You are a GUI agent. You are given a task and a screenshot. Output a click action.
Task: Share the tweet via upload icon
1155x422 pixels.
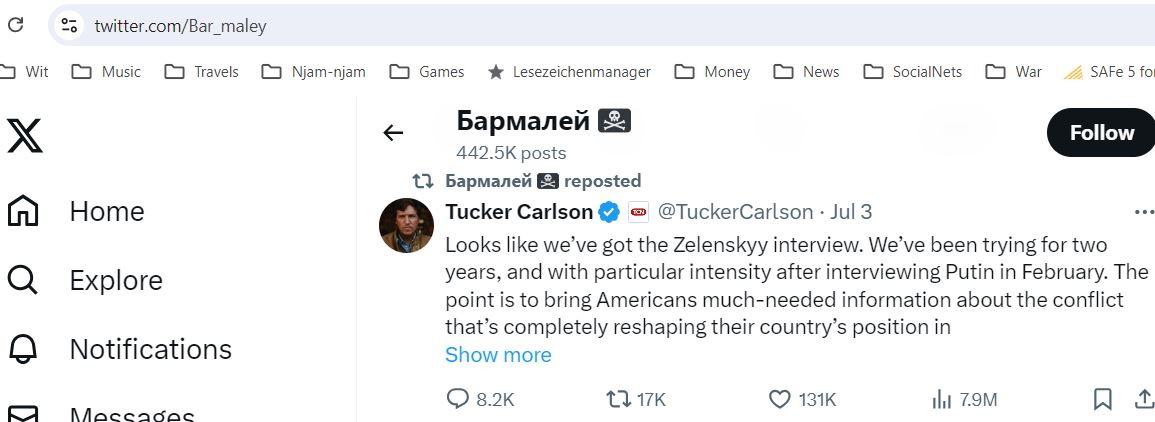pyautogui.click(x=1143, y=399)
